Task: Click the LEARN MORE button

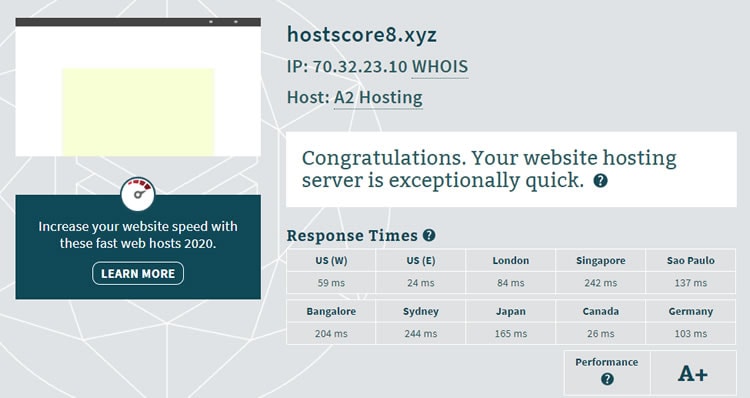Action: pos(138,273)
